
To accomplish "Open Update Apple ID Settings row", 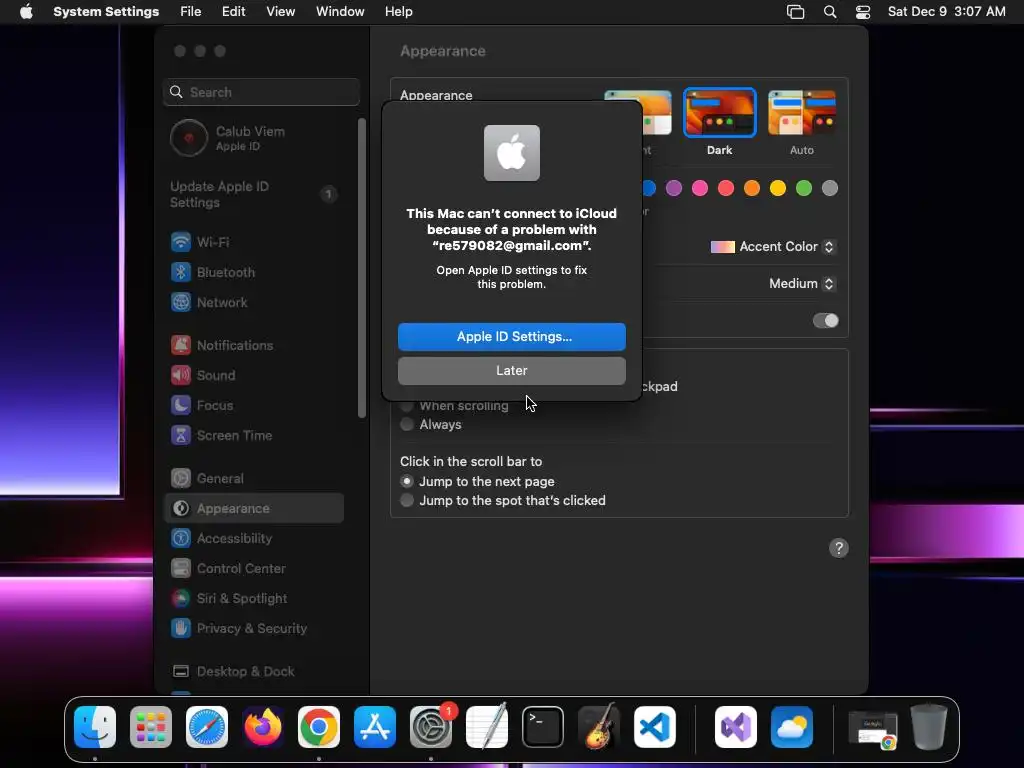I will 255,194.
